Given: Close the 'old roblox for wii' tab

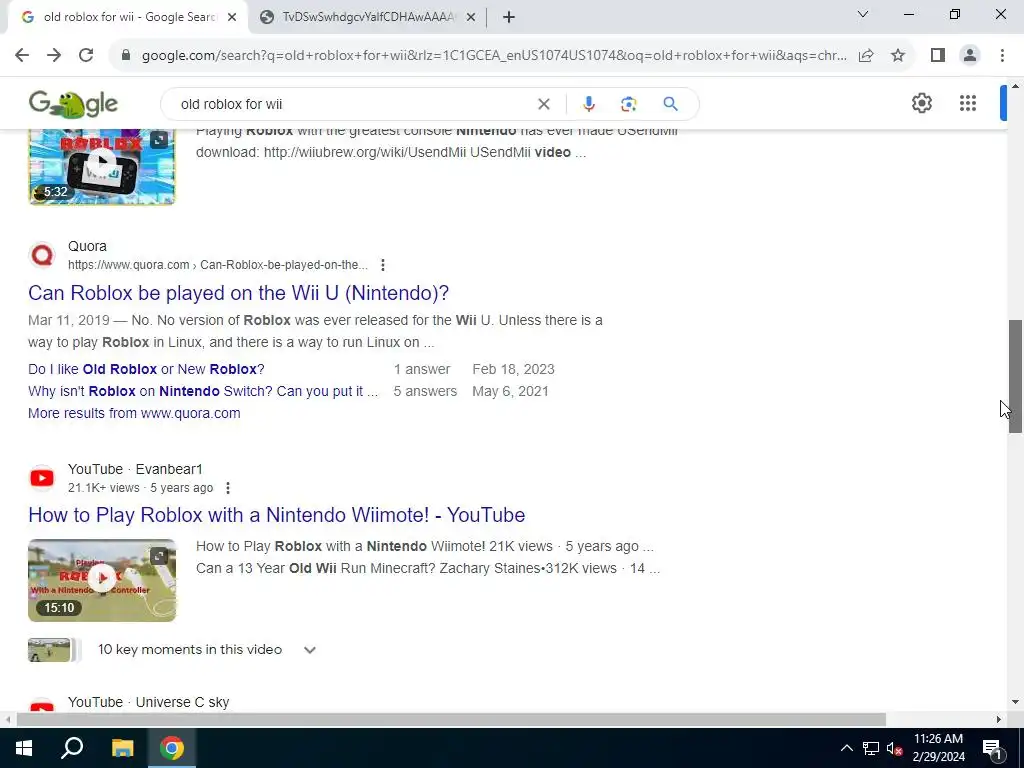Looking at the screenshot, I should pos(232,18).
